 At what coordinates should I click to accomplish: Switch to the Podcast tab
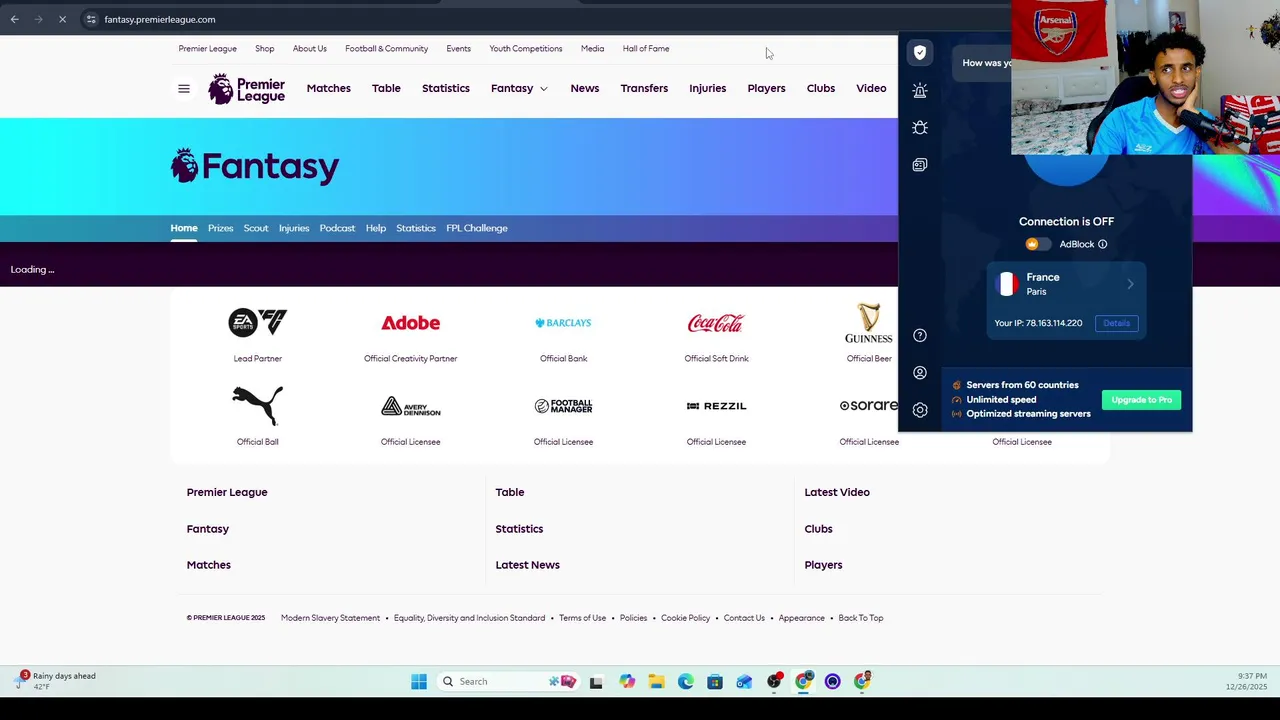337,228
